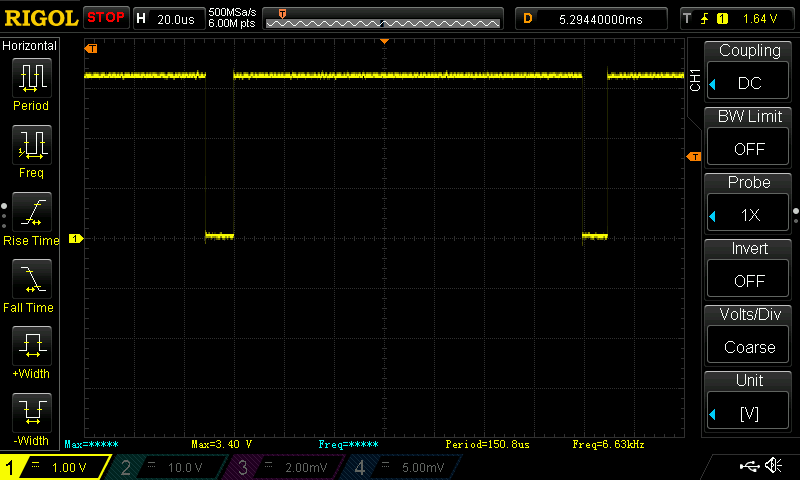The height and width of the screenshot is (480, 800).
Task: Click the channel 1 ground reference marker
Action: 76,238
